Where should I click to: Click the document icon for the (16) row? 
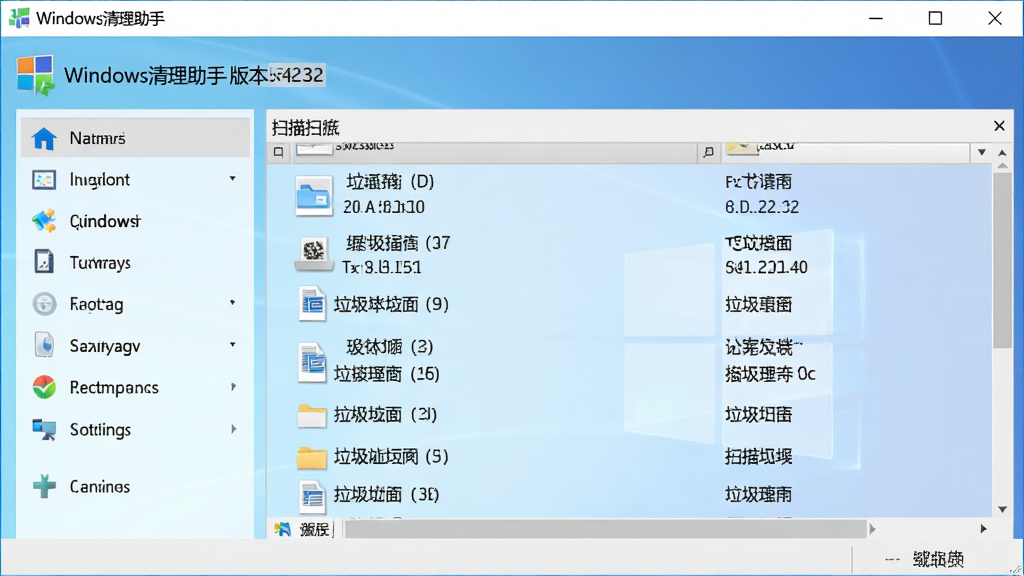coord(312,362)
